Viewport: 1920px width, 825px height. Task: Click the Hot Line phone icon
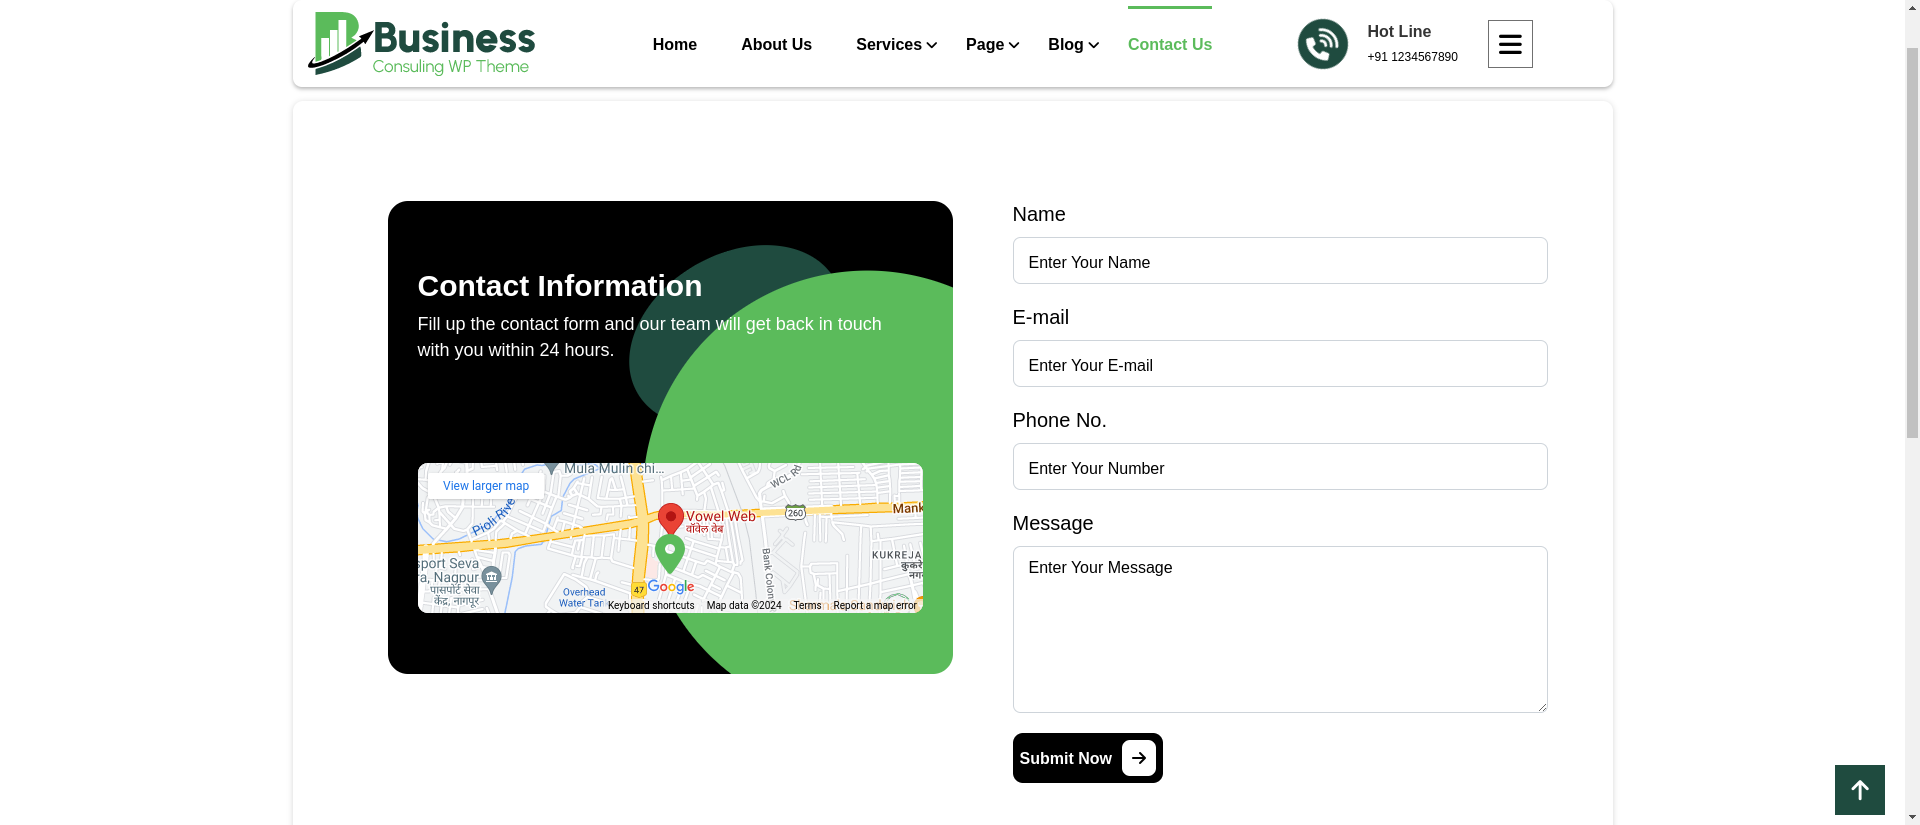[x=1322, y=44]
